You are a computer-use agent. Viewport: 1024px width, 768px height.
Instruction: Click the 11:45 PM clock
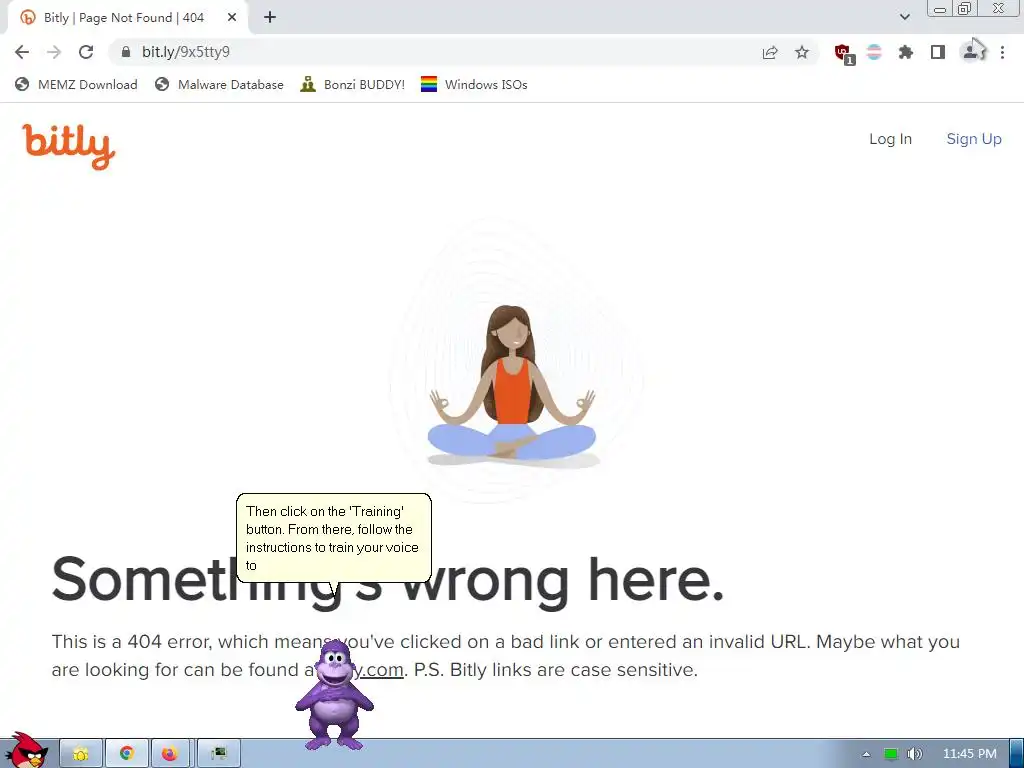pos(969,754)
